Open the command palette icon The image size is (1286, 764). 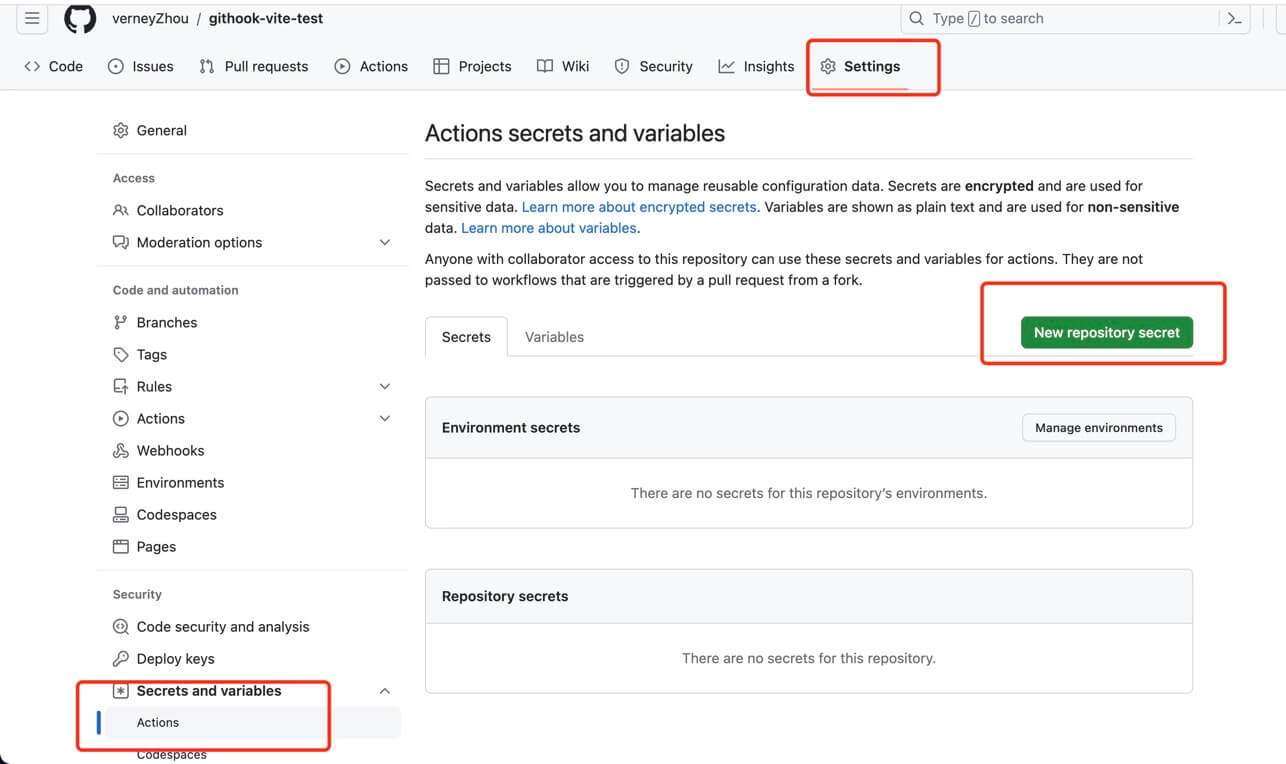click(1234, 18)
